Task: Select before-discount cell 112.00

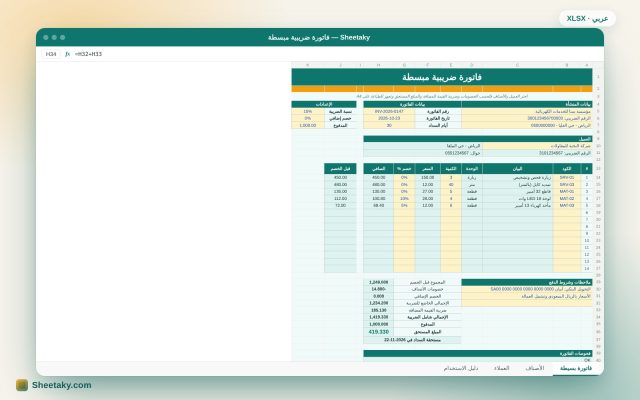Action: point(340,198)
